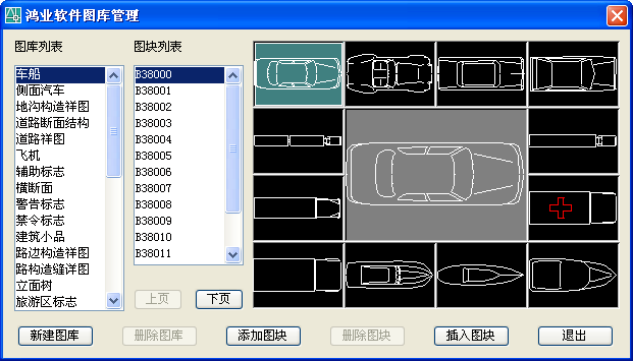Select the two-trailer truck thumbnail
Viewport: 633px width, 362px height.
pos(298,141)
